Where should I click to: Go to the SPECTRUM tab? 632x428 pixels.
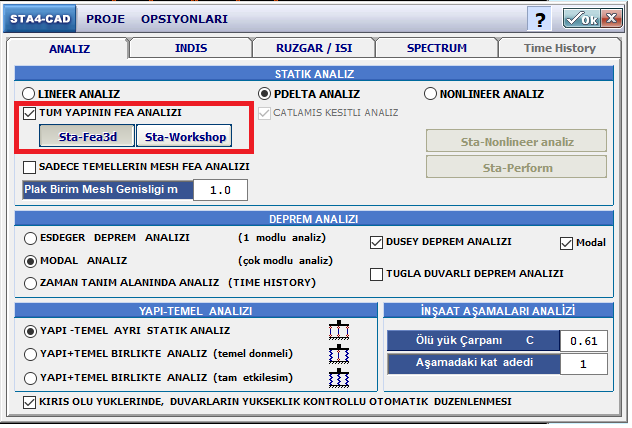coord(436,48)
